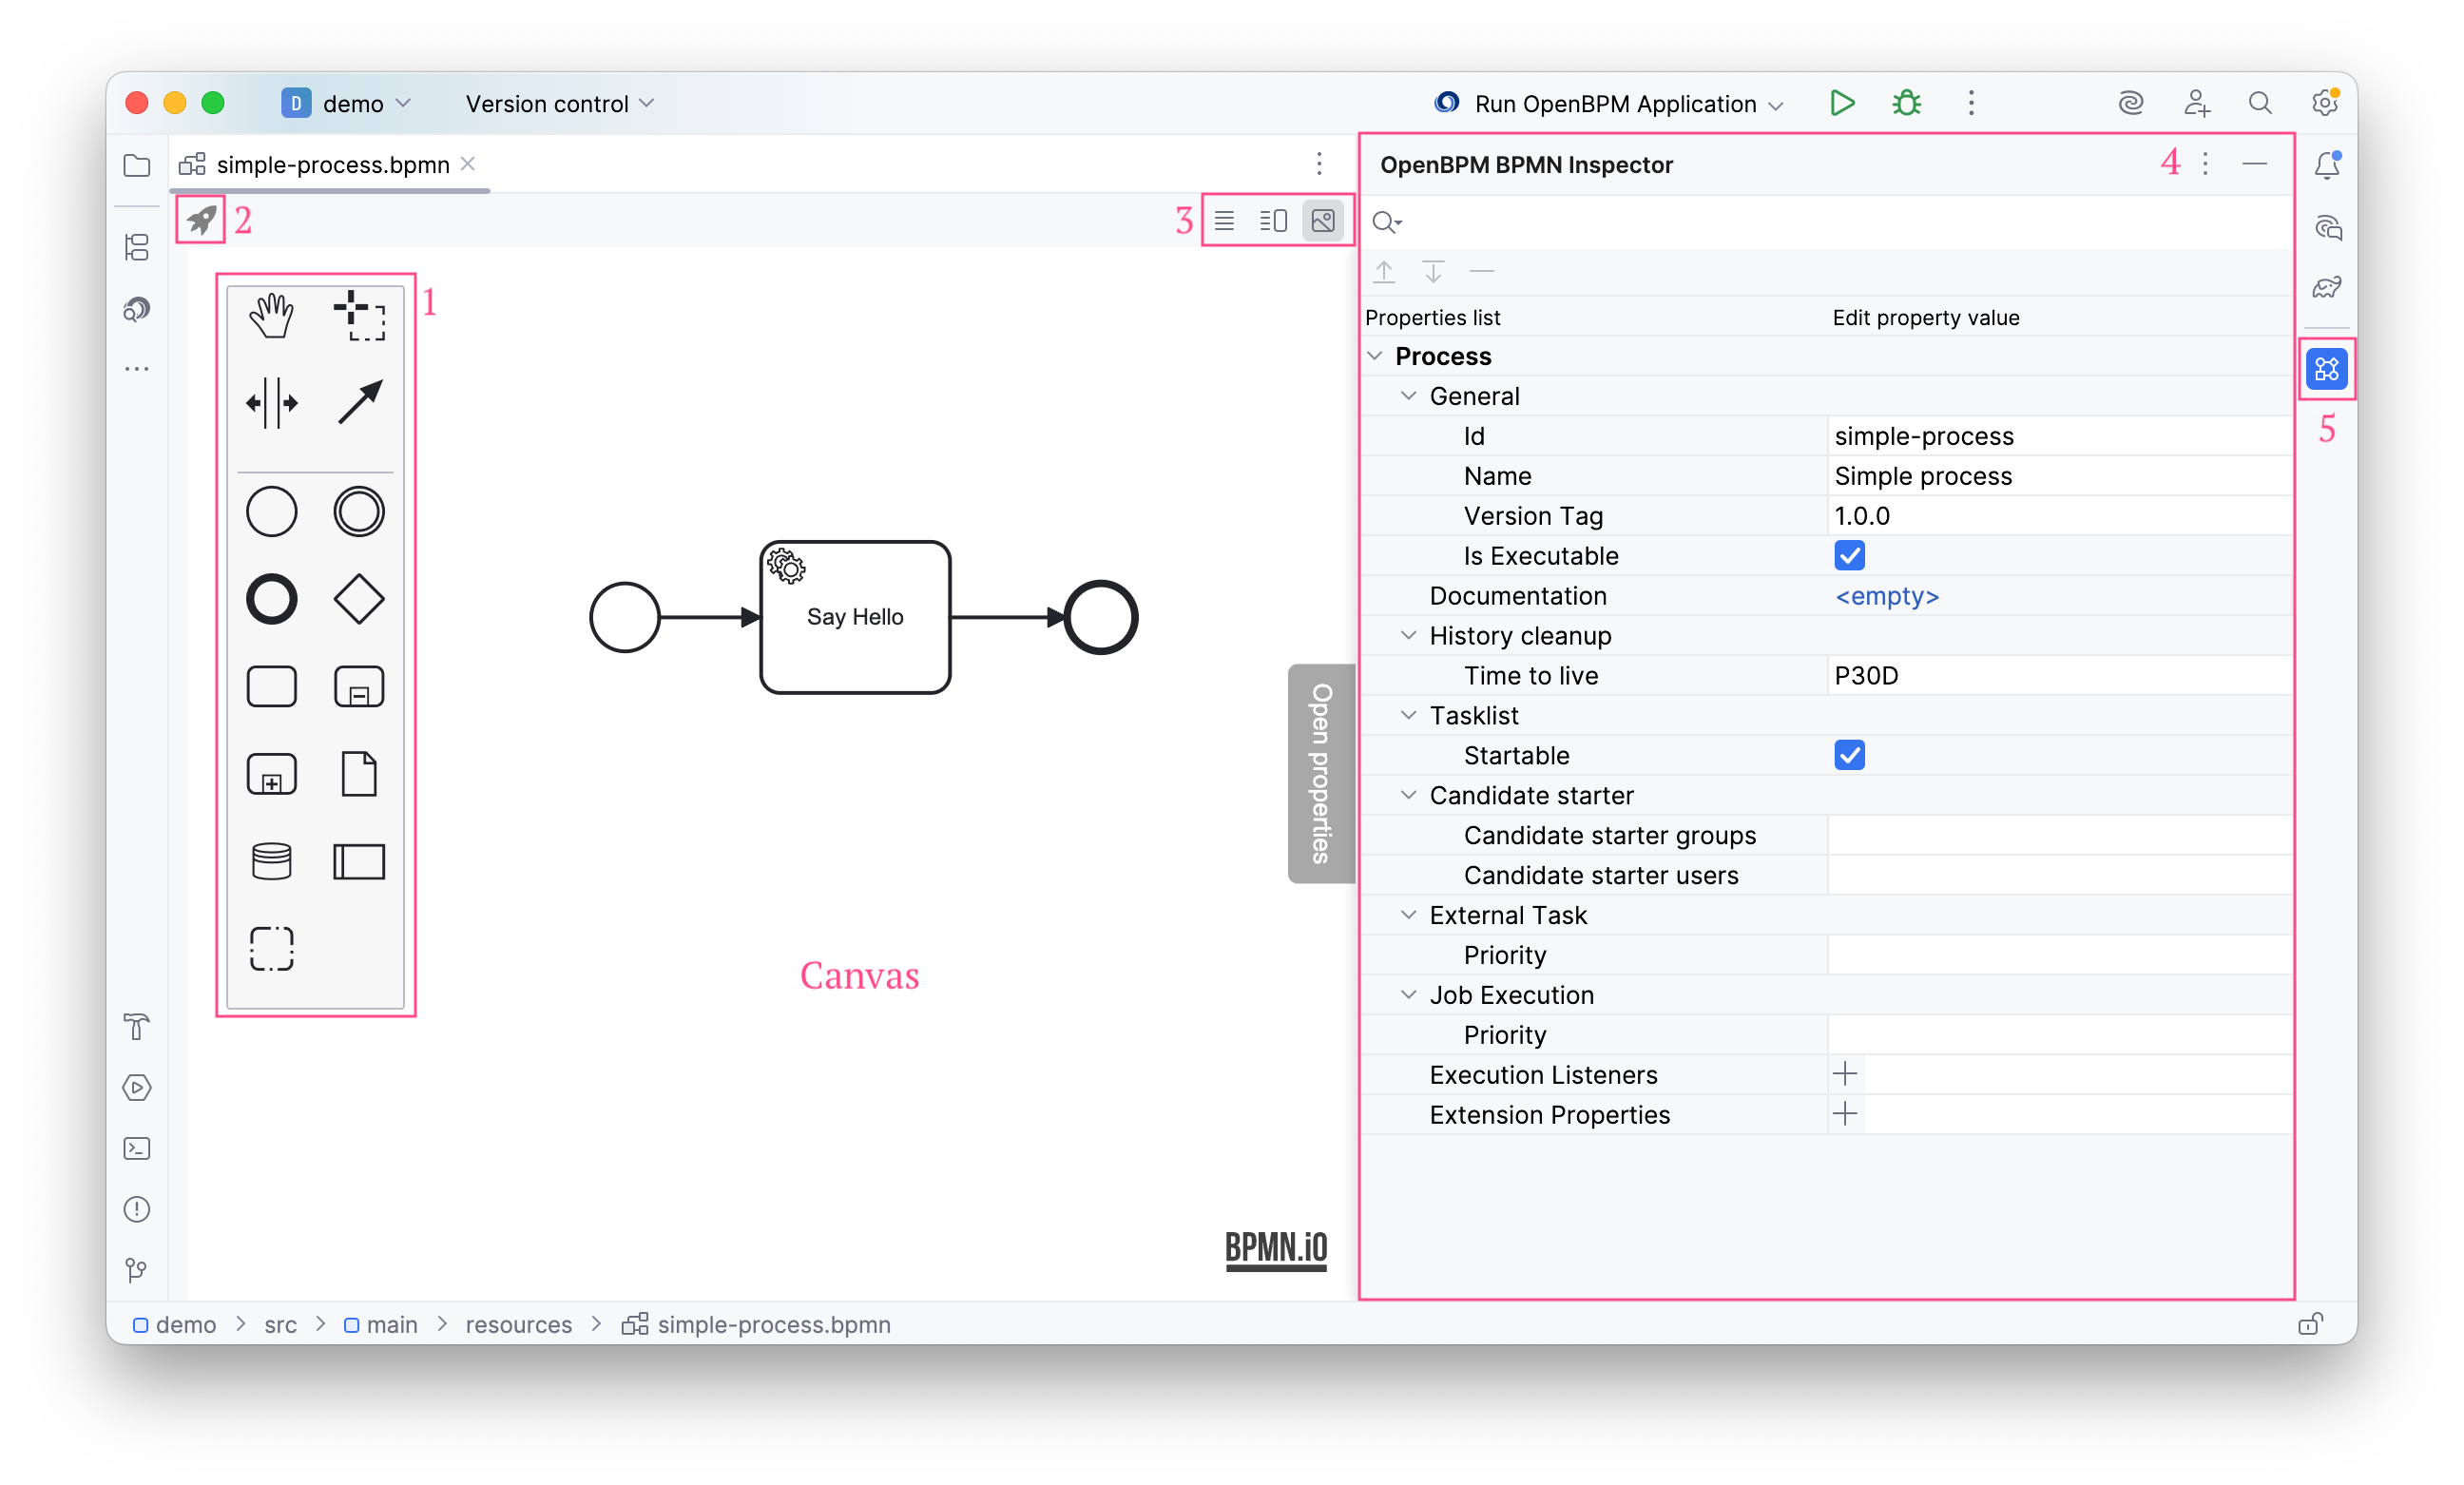The width and height of the screenshot is (2464, 1485).
Task: Create a Data Store from palette
Action: [x=271, y=861]
